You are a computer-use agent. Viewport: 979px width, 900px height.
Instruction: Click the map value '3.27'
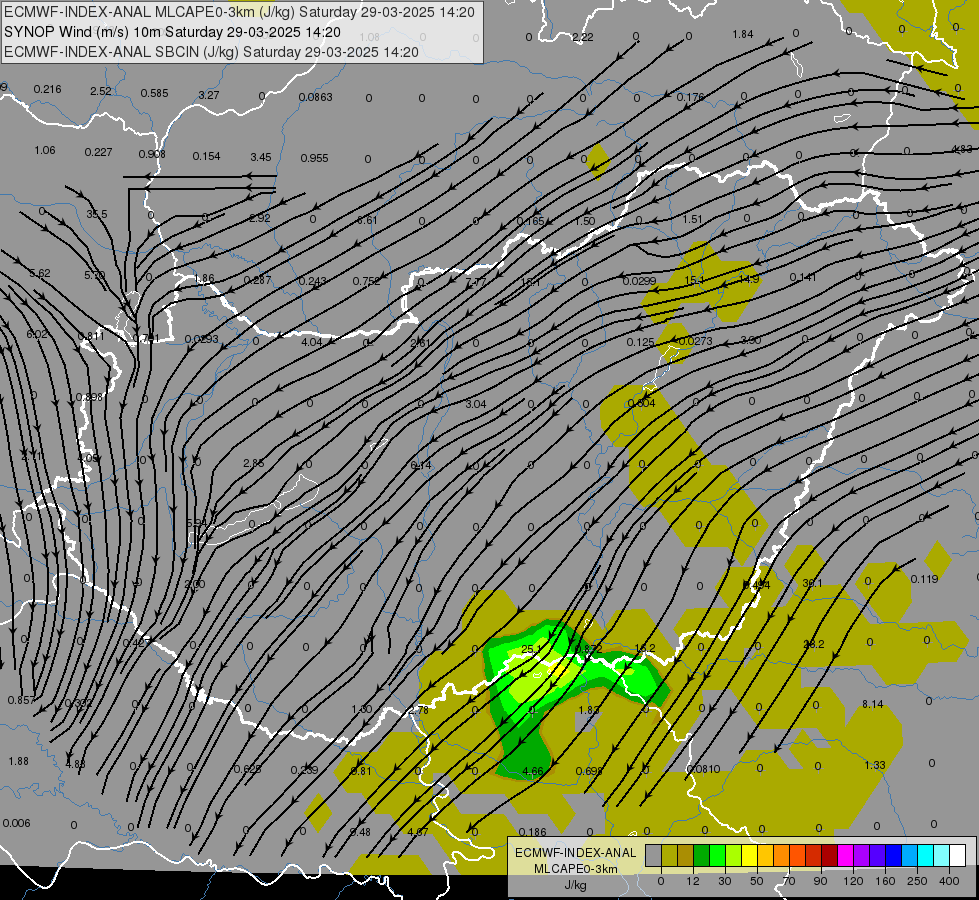coord(209,96)
